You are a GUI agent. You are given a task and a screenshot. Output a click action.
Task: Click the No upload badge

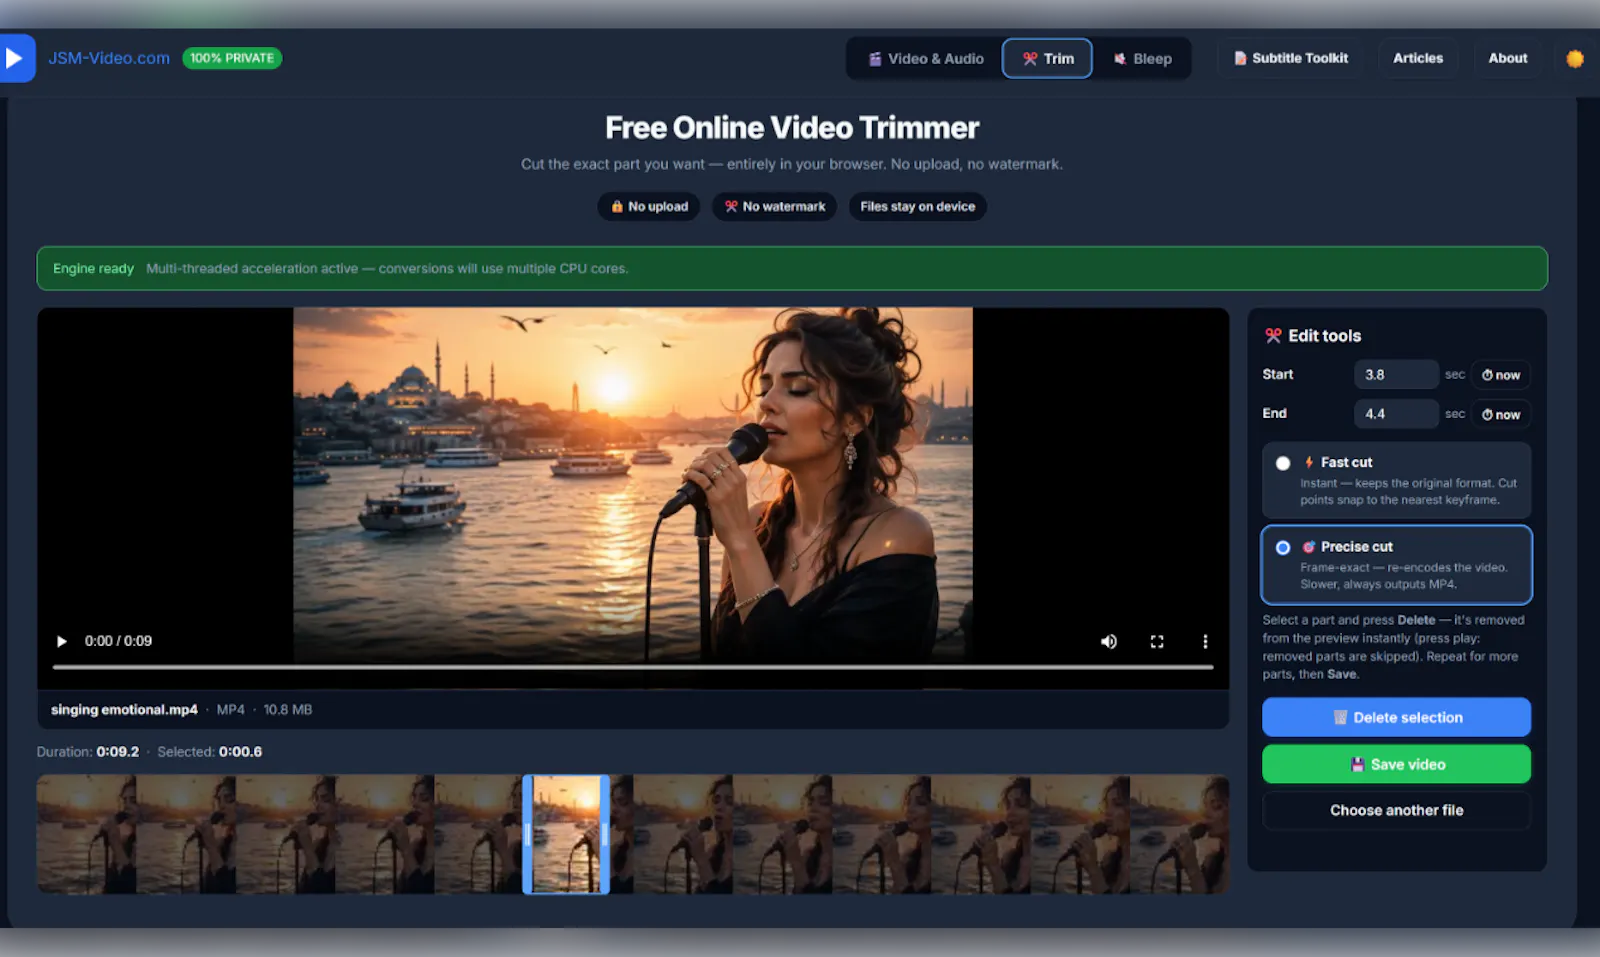click(x=649, y=206)
